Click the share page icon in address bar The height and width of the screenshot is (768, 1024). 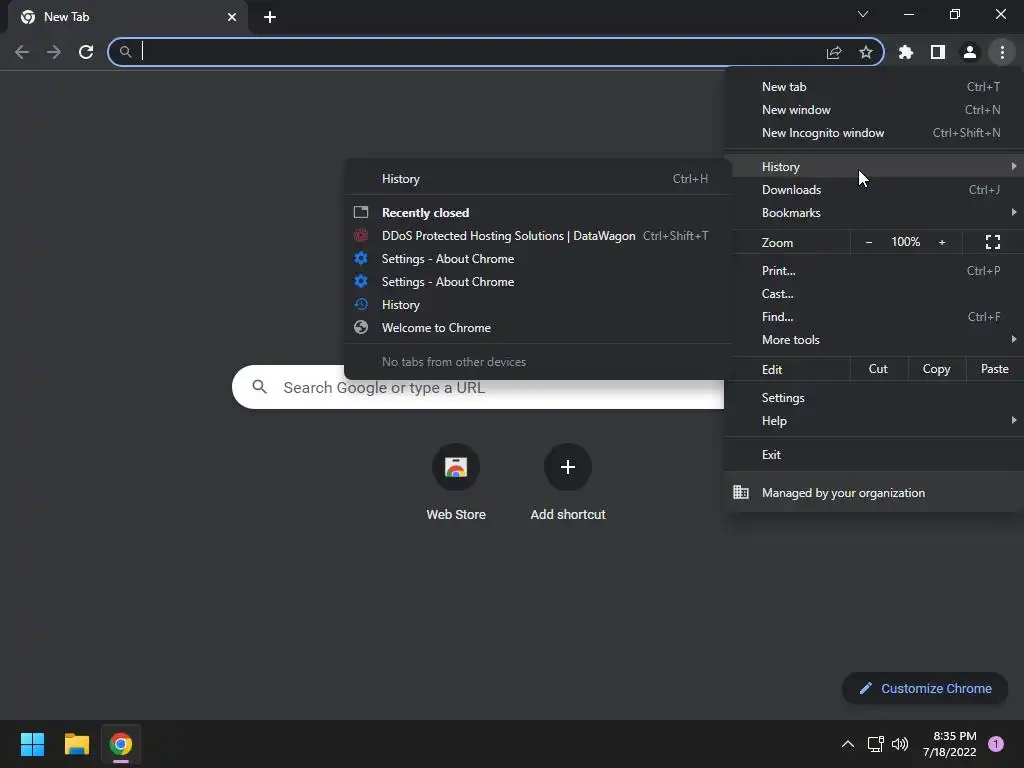834,52
